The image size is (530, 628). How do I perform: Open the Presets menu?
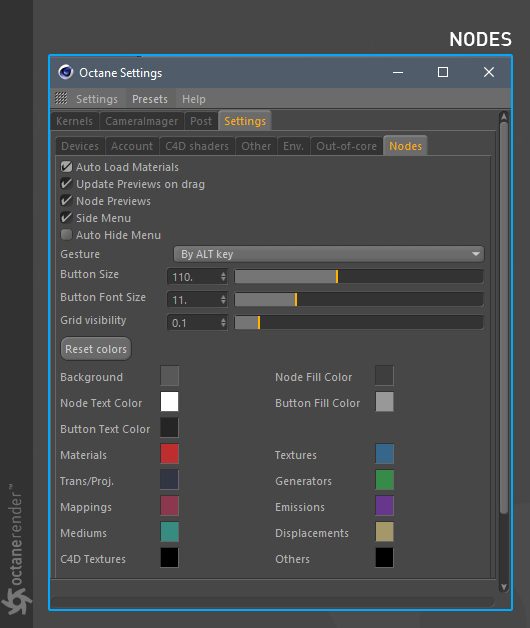[x=150, y=99]
